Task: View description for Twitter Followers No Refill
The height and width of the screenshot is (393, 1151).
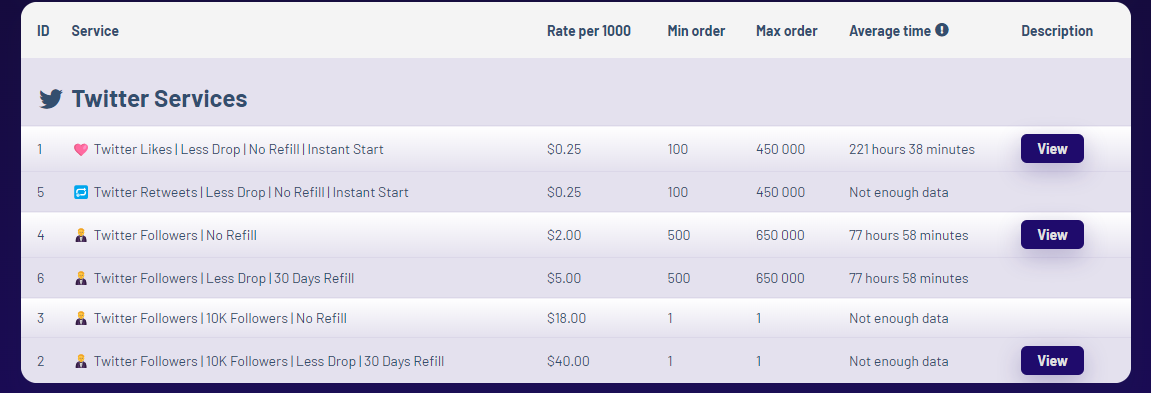Action: click(1052, 234)
